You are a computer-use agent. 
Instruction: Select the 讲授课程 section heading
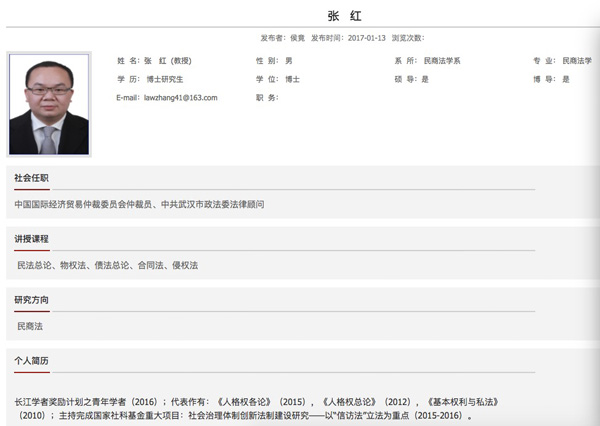[x=32, y=239]
